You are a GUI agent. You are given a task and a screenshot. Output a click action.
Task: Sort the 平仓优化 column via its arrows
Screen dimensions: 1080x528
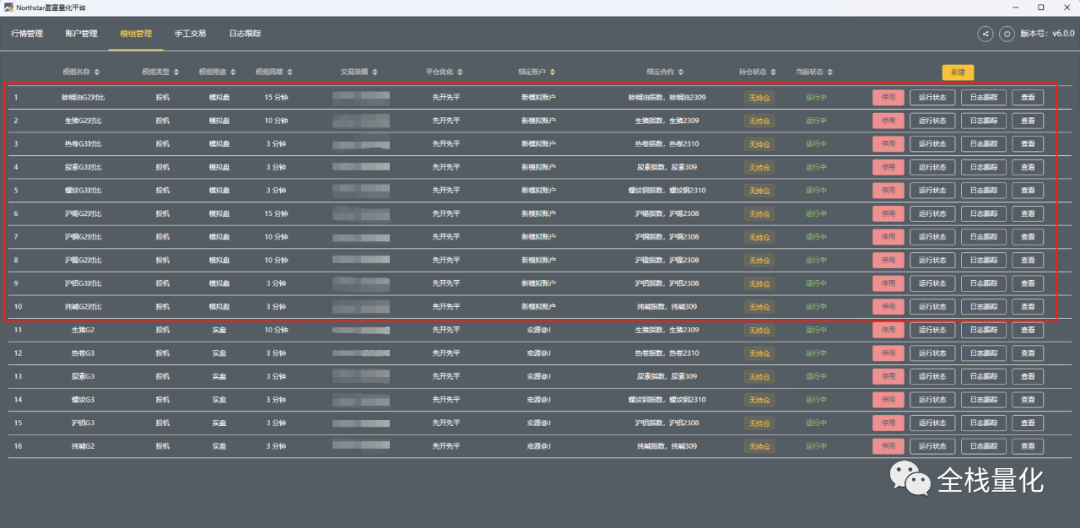point(460,72)
